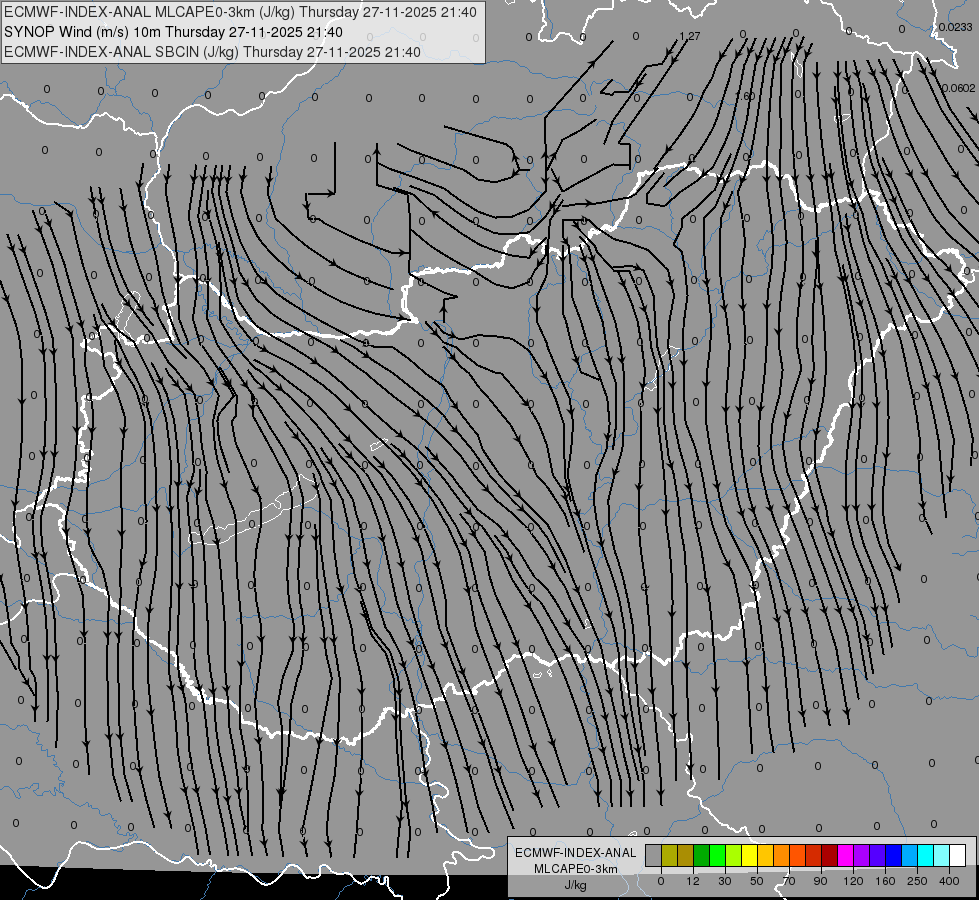979x900 pixels.
Task: Click the 0.0233 value on the map
Action: pos(955,27)
